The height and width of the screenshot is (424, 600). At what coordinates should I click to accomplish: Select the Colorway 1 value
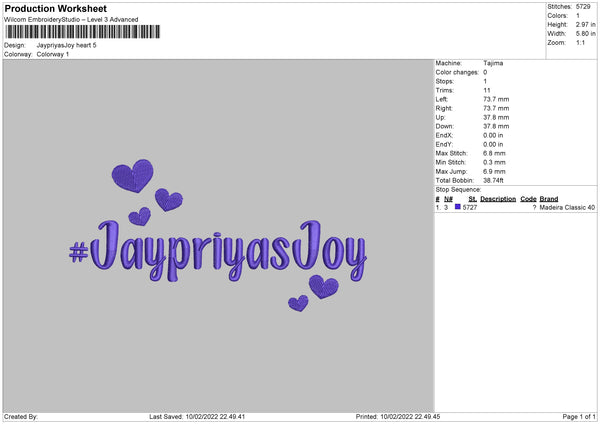tap(53, 54)
